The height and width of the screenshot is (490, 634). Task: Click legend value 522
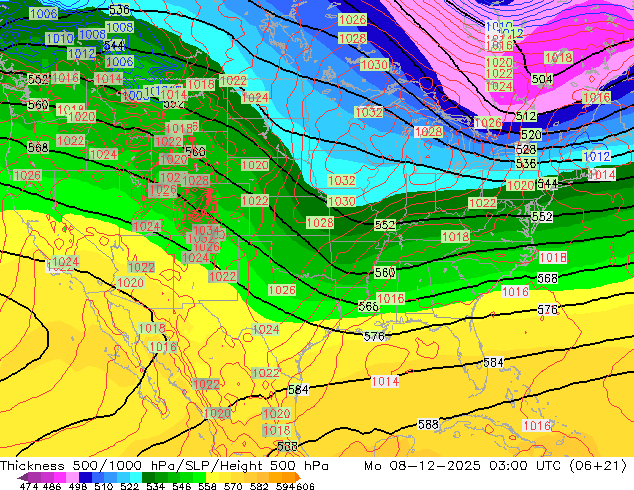tap(129, 486)
